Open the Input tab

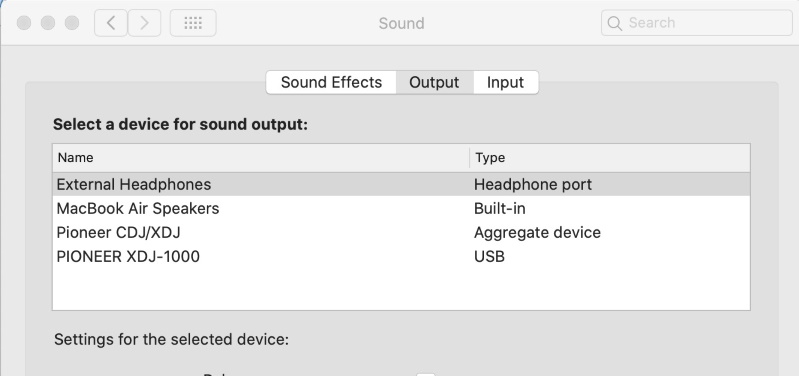[505, 83]
